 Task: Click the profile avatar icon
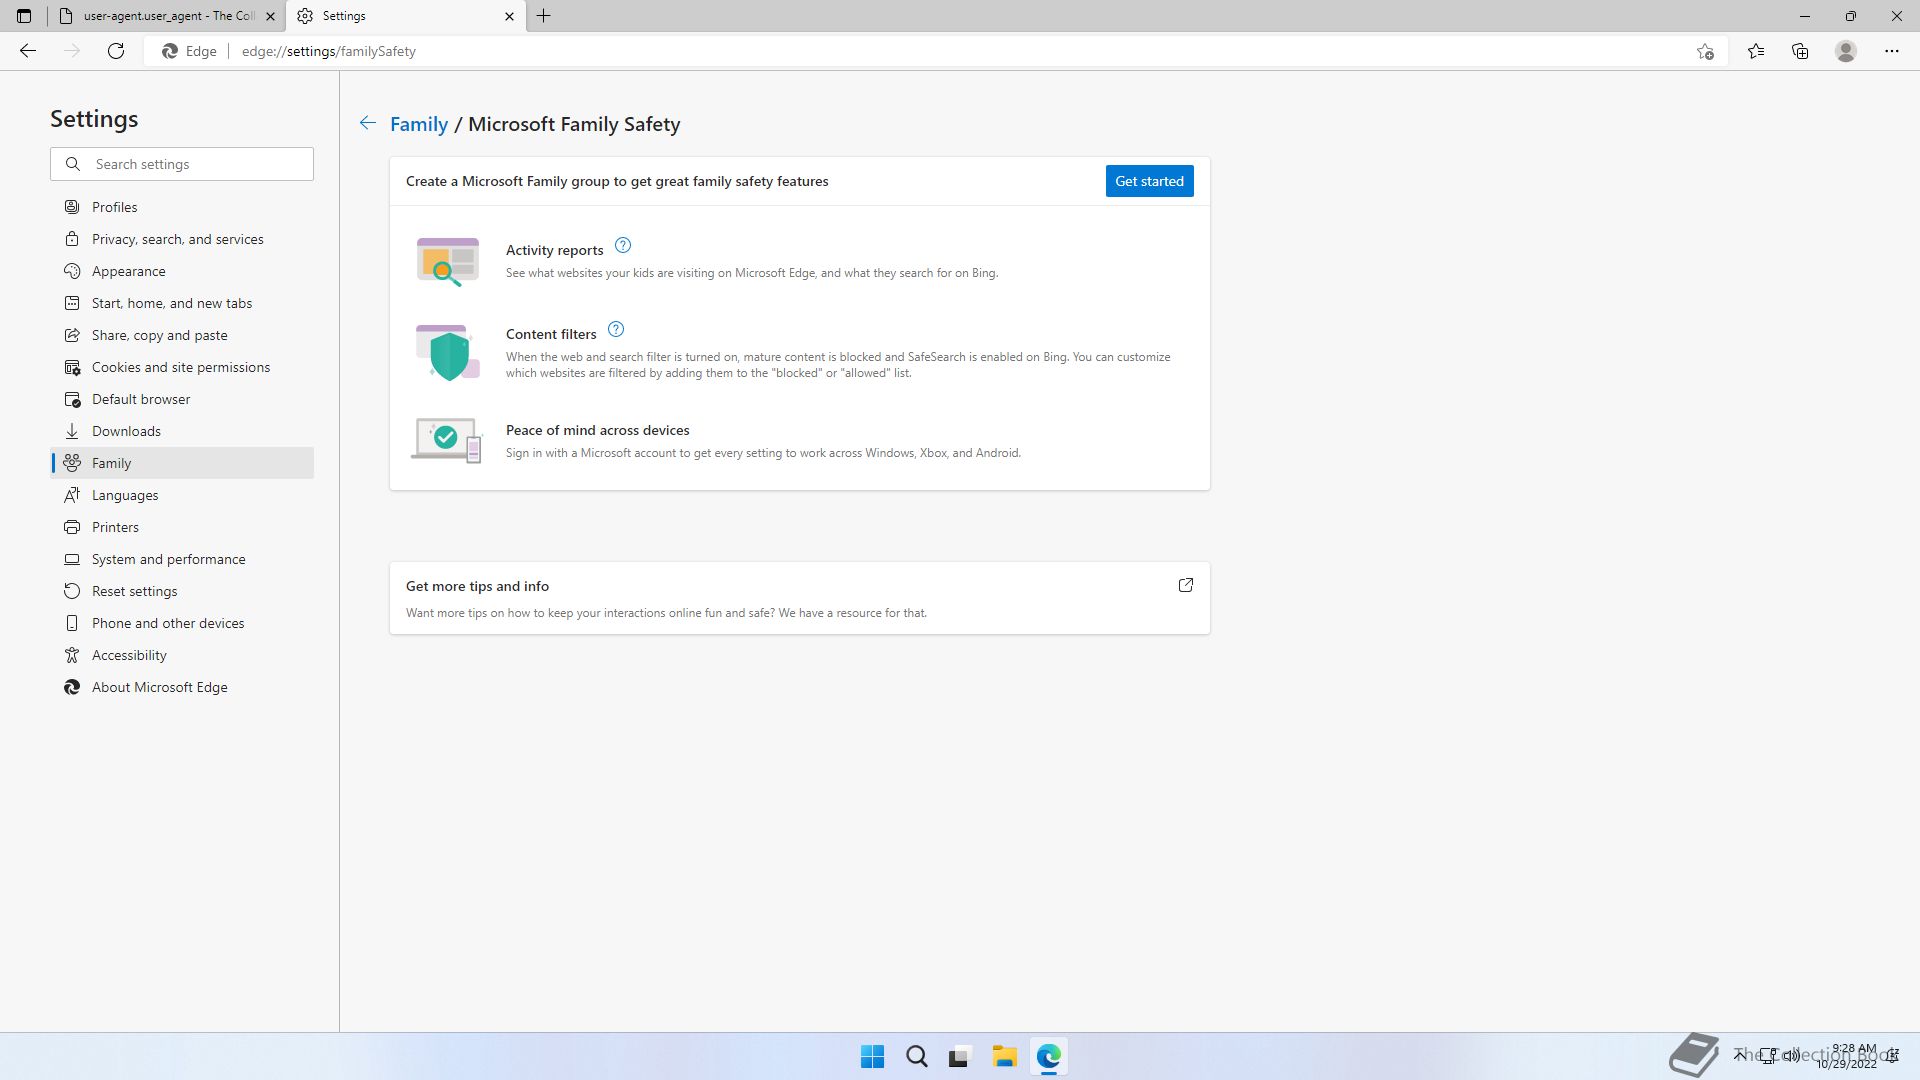pos(1846,51)
